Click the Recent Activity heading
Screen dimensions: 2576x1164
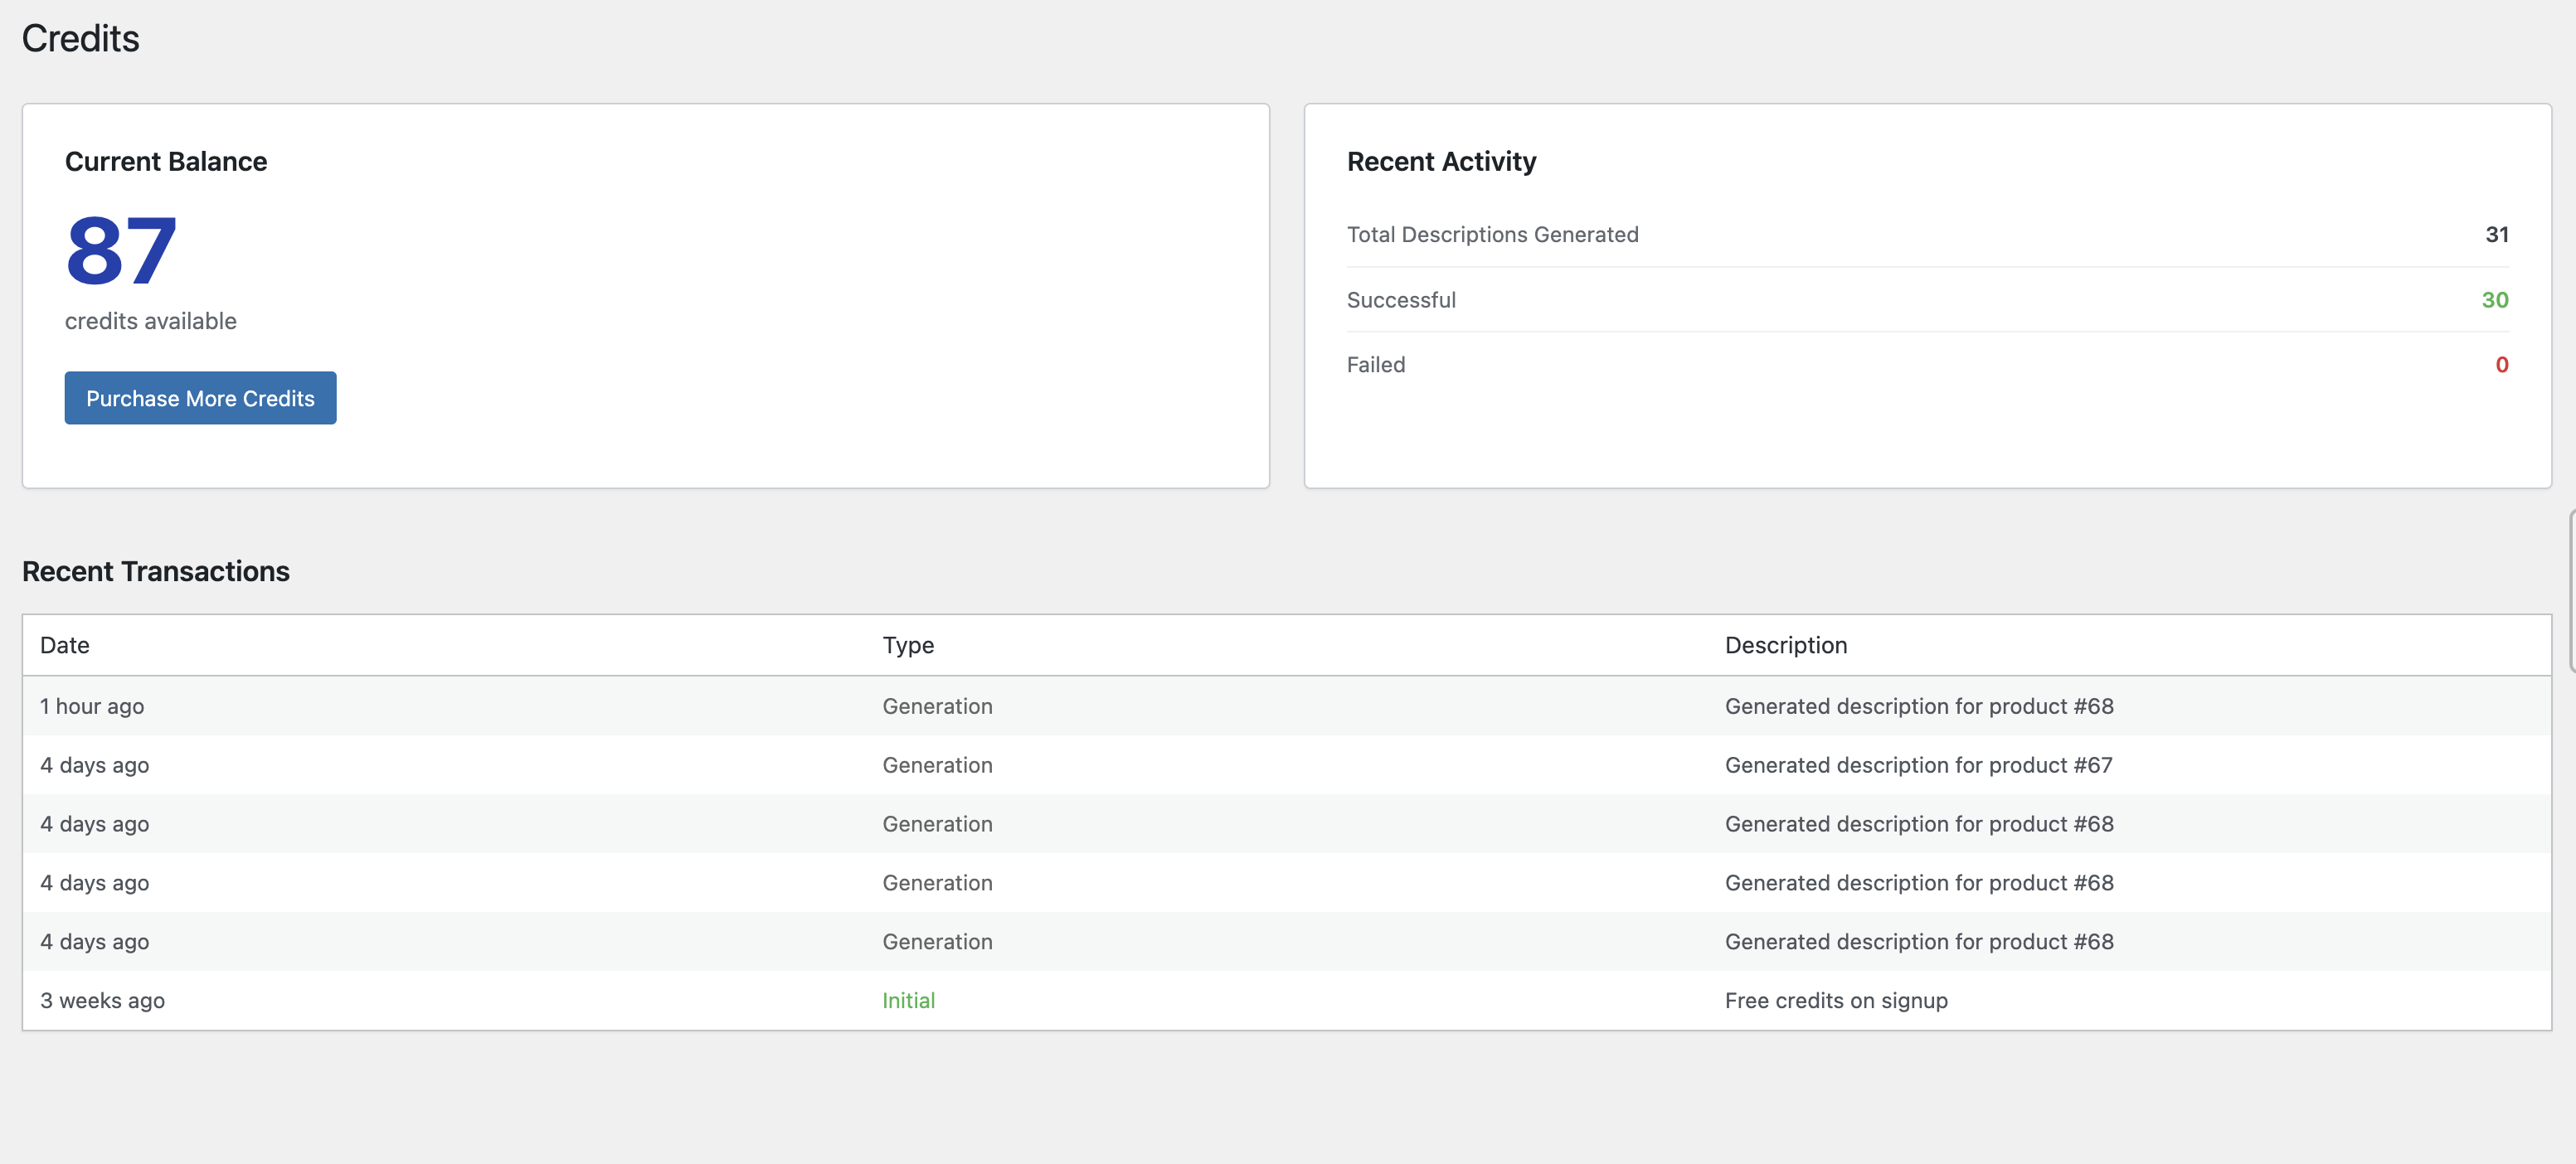coord(1440,161)
